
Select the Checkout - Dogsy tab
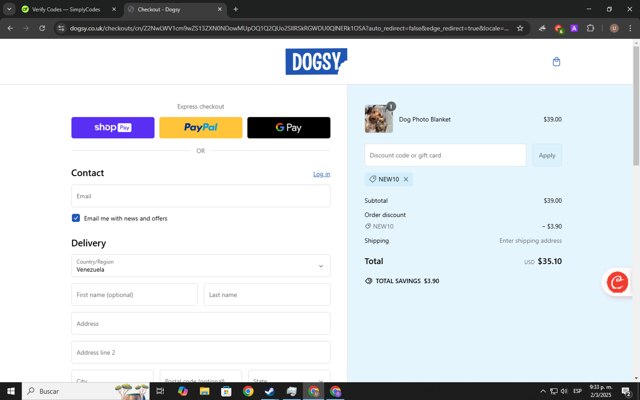click(x=175, y=9)
